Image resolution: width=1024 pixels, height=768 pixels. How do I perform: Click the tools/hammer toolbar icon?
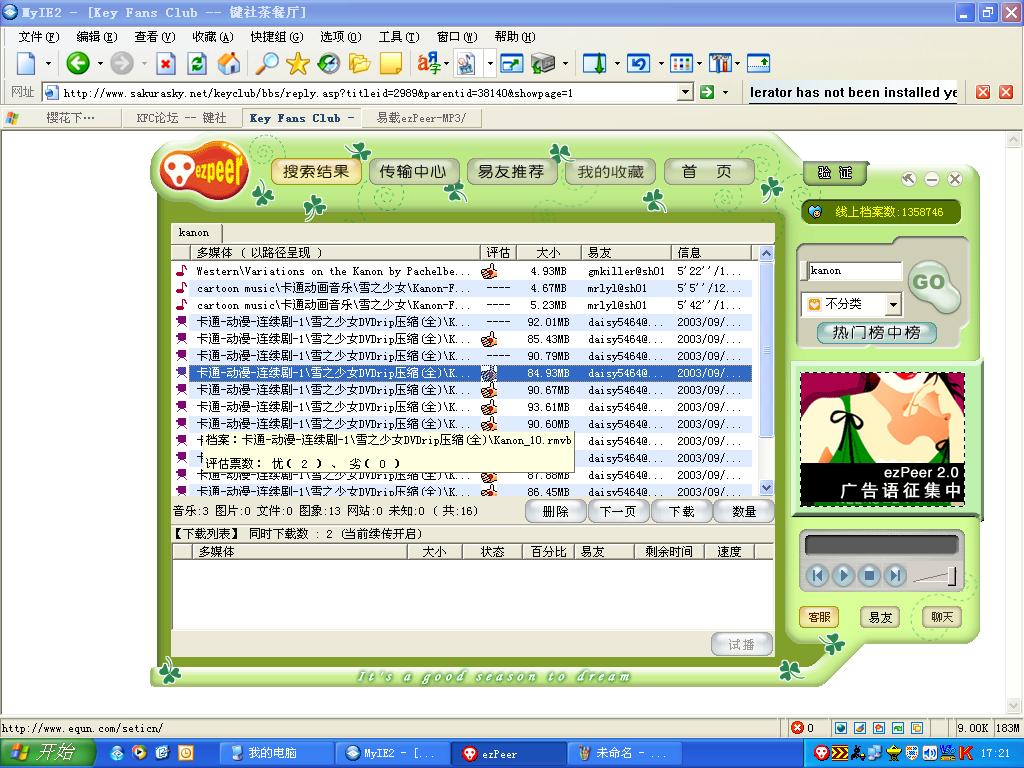(720, 63)
